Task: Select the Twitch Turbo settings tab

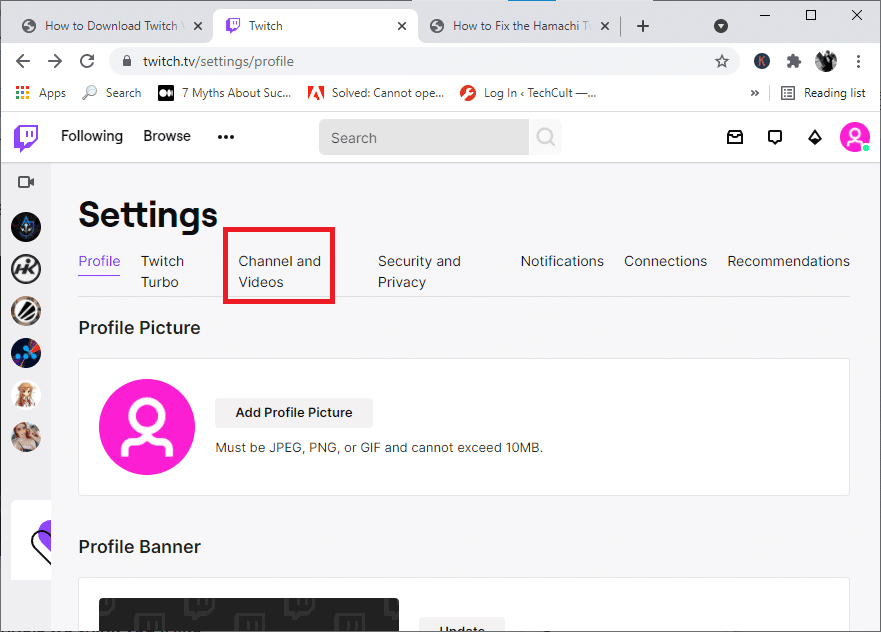Action: tap(162, 271)
